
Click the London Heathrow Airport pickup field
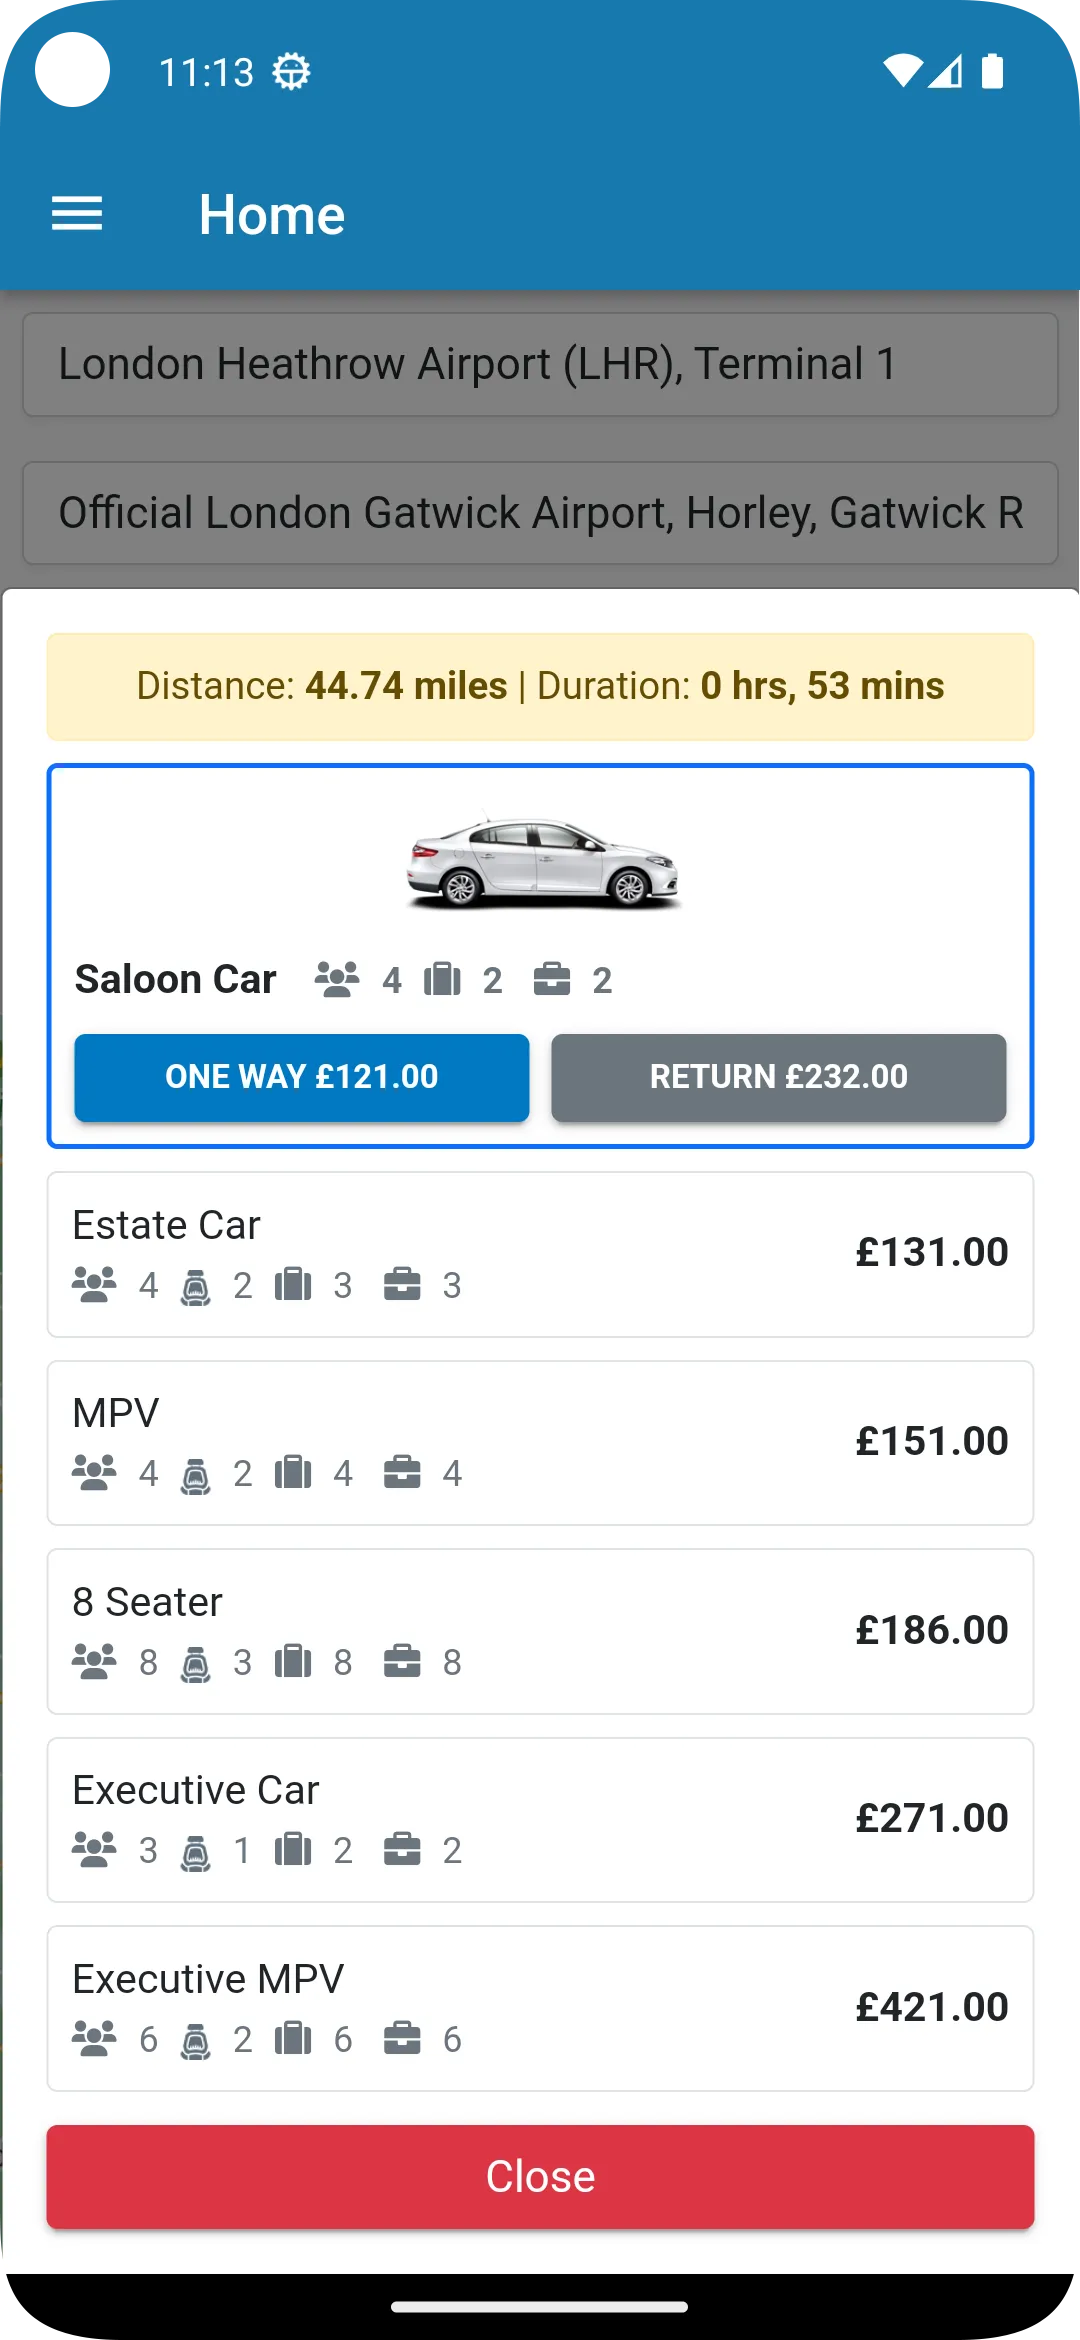tap(540, 364)
